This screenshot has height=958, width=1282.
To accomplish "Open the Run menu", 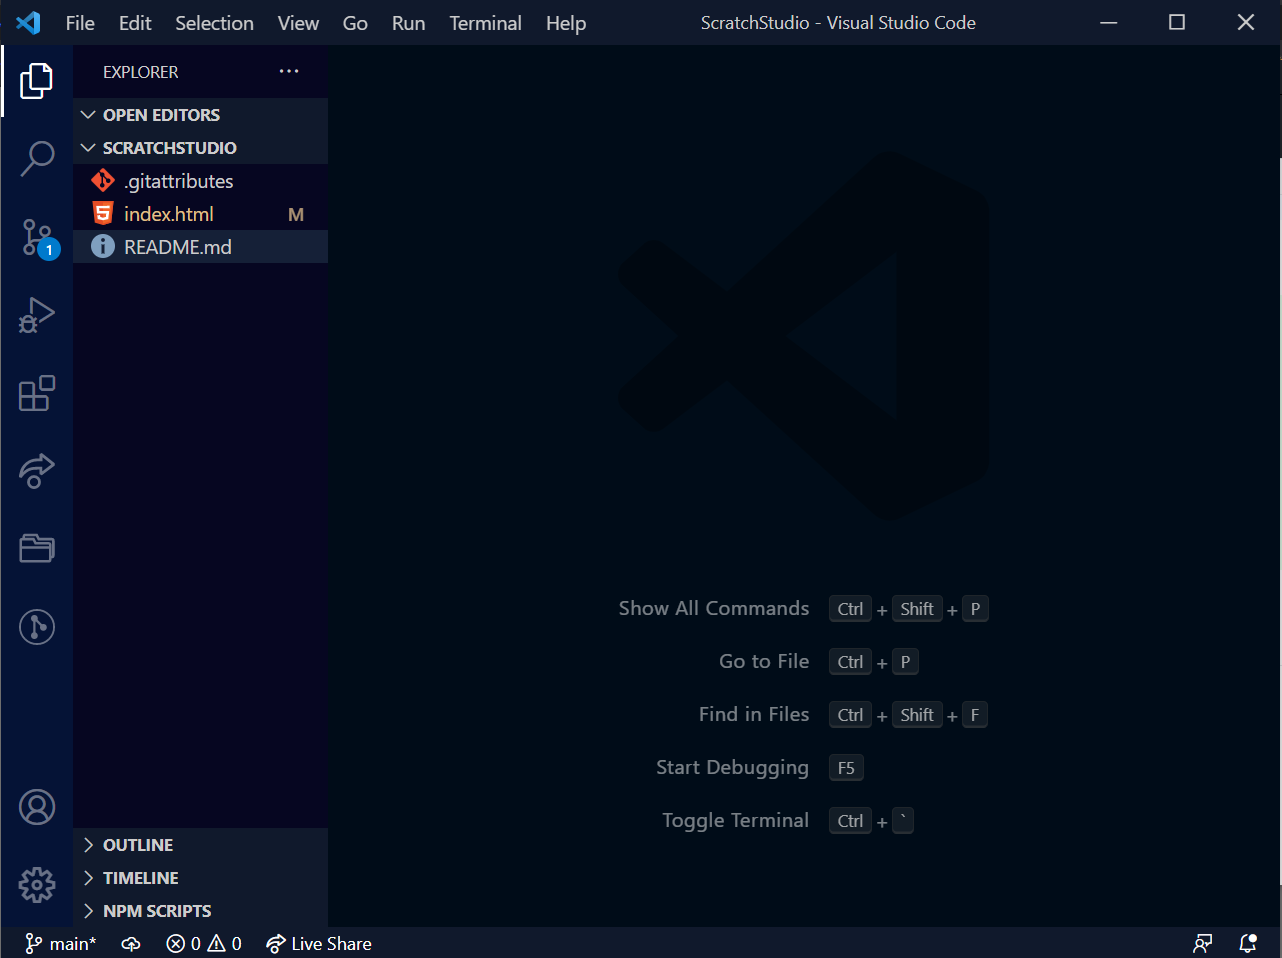I will 408,23.
